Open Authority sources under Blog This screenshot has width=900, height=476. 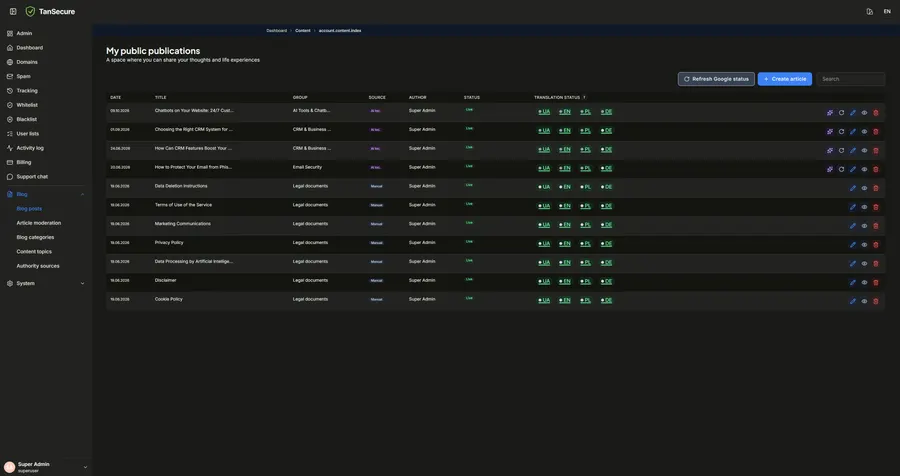click(38, 266)
